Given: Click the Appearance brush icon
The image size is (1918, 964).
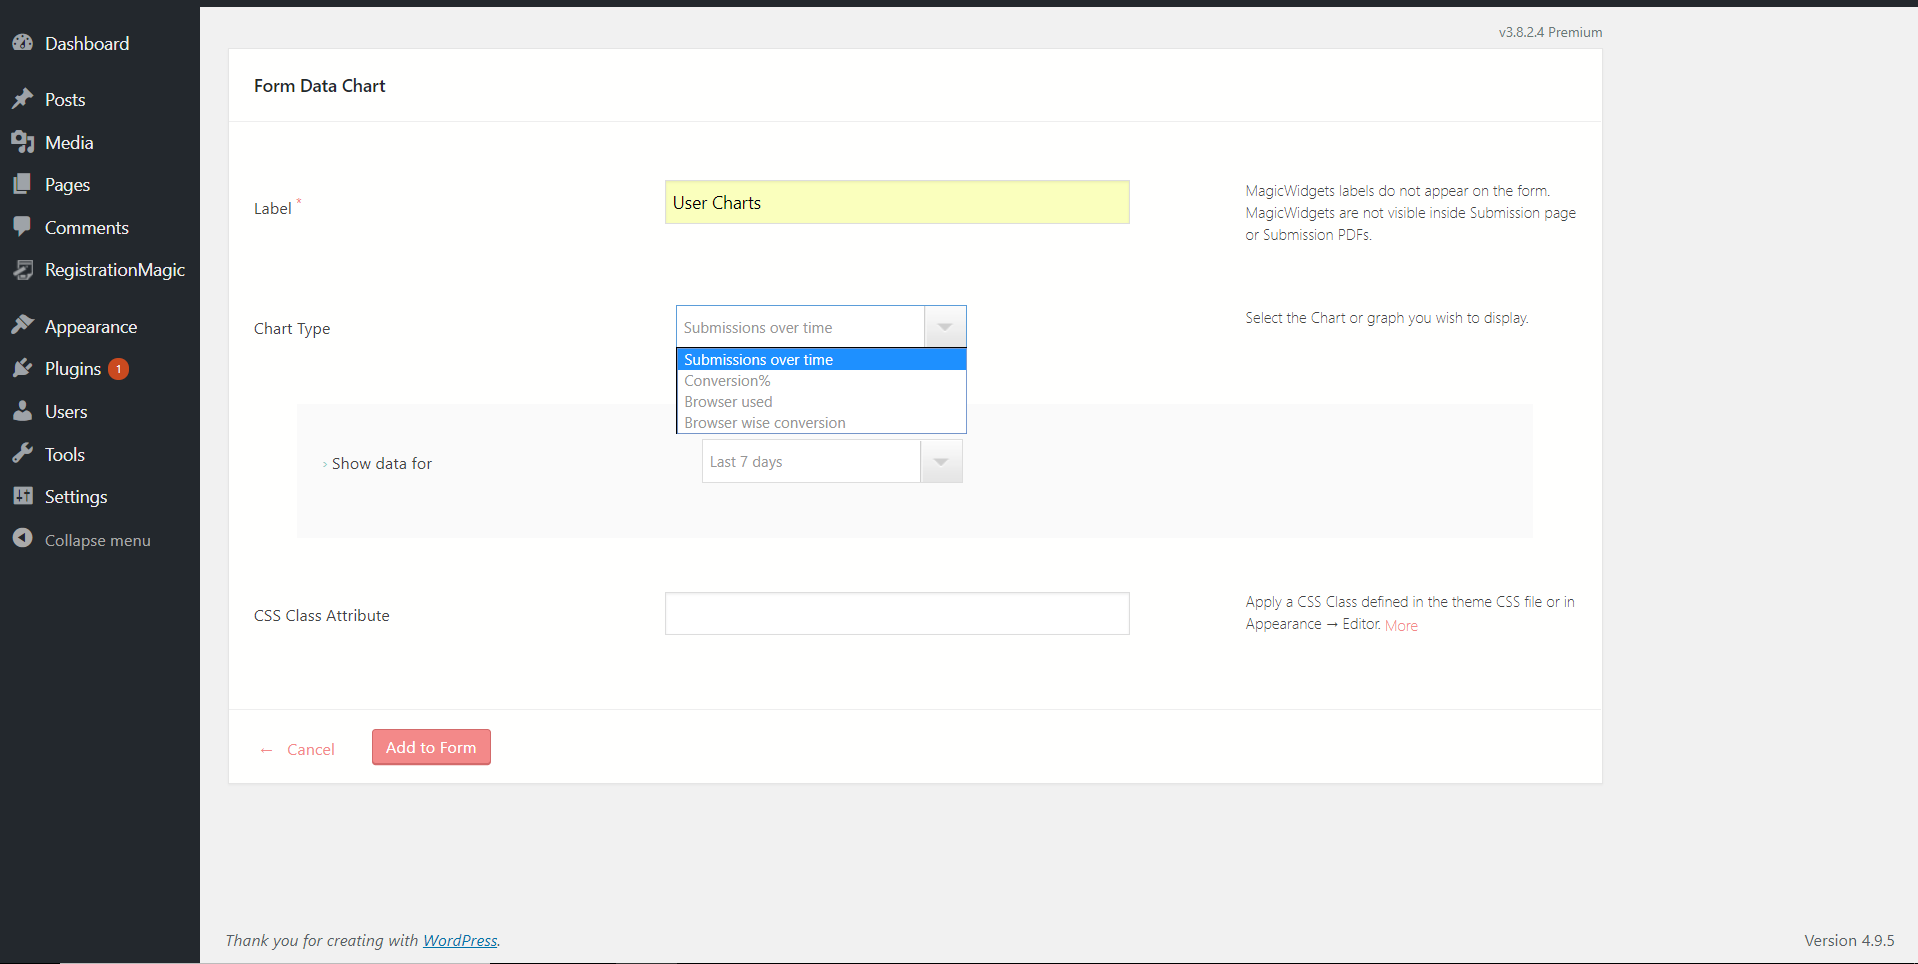Looking at the screenshot, I should (x=24, y=325).
